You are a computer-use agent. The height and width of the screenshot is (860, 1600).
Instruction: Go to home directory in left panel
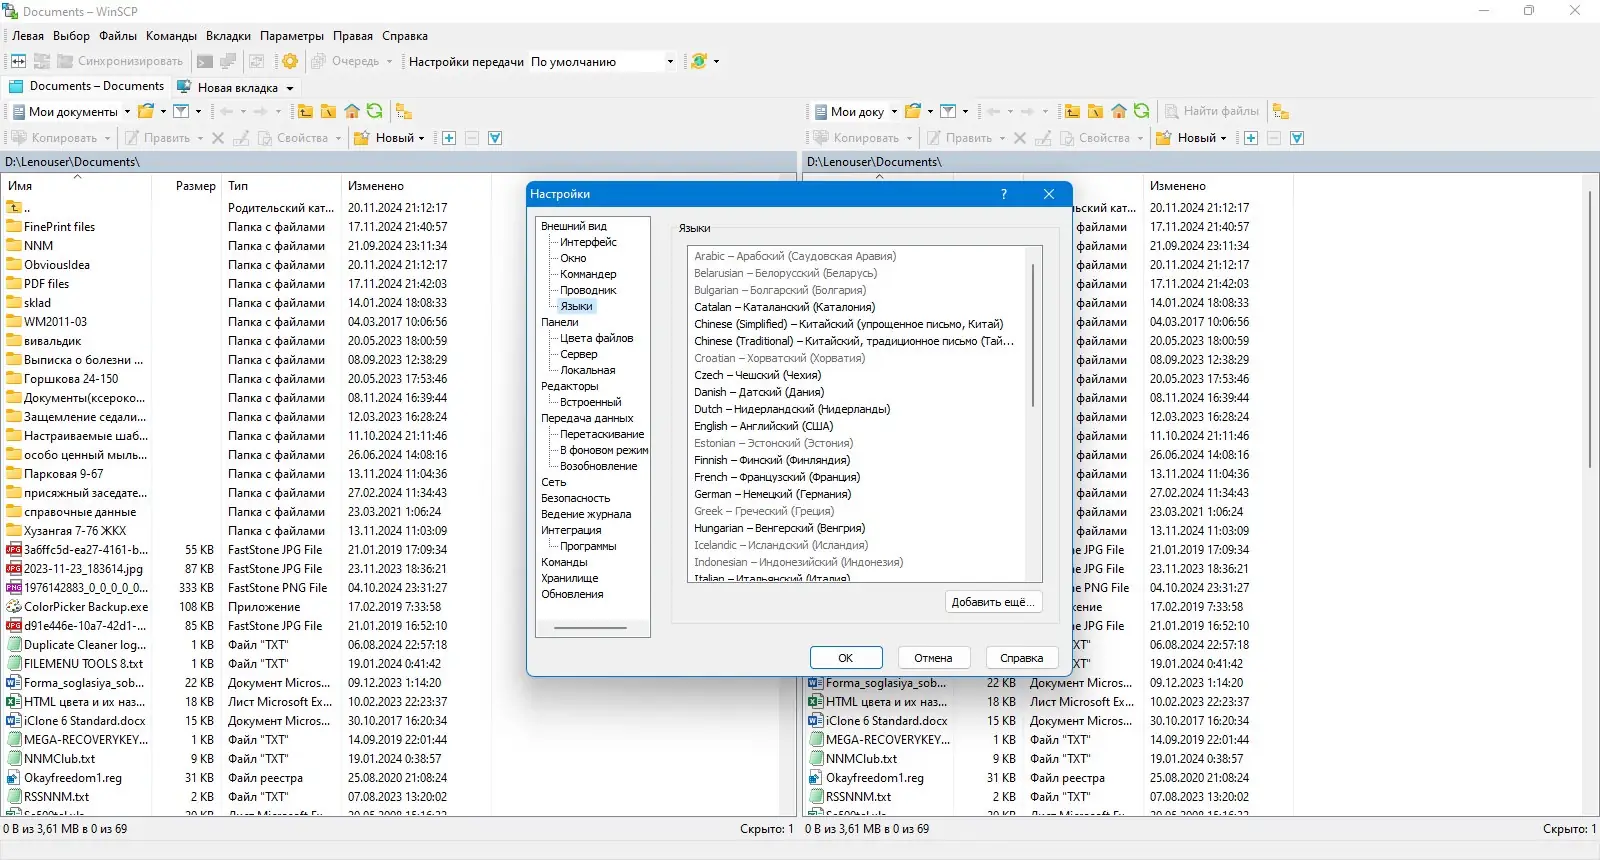[351, 111]
